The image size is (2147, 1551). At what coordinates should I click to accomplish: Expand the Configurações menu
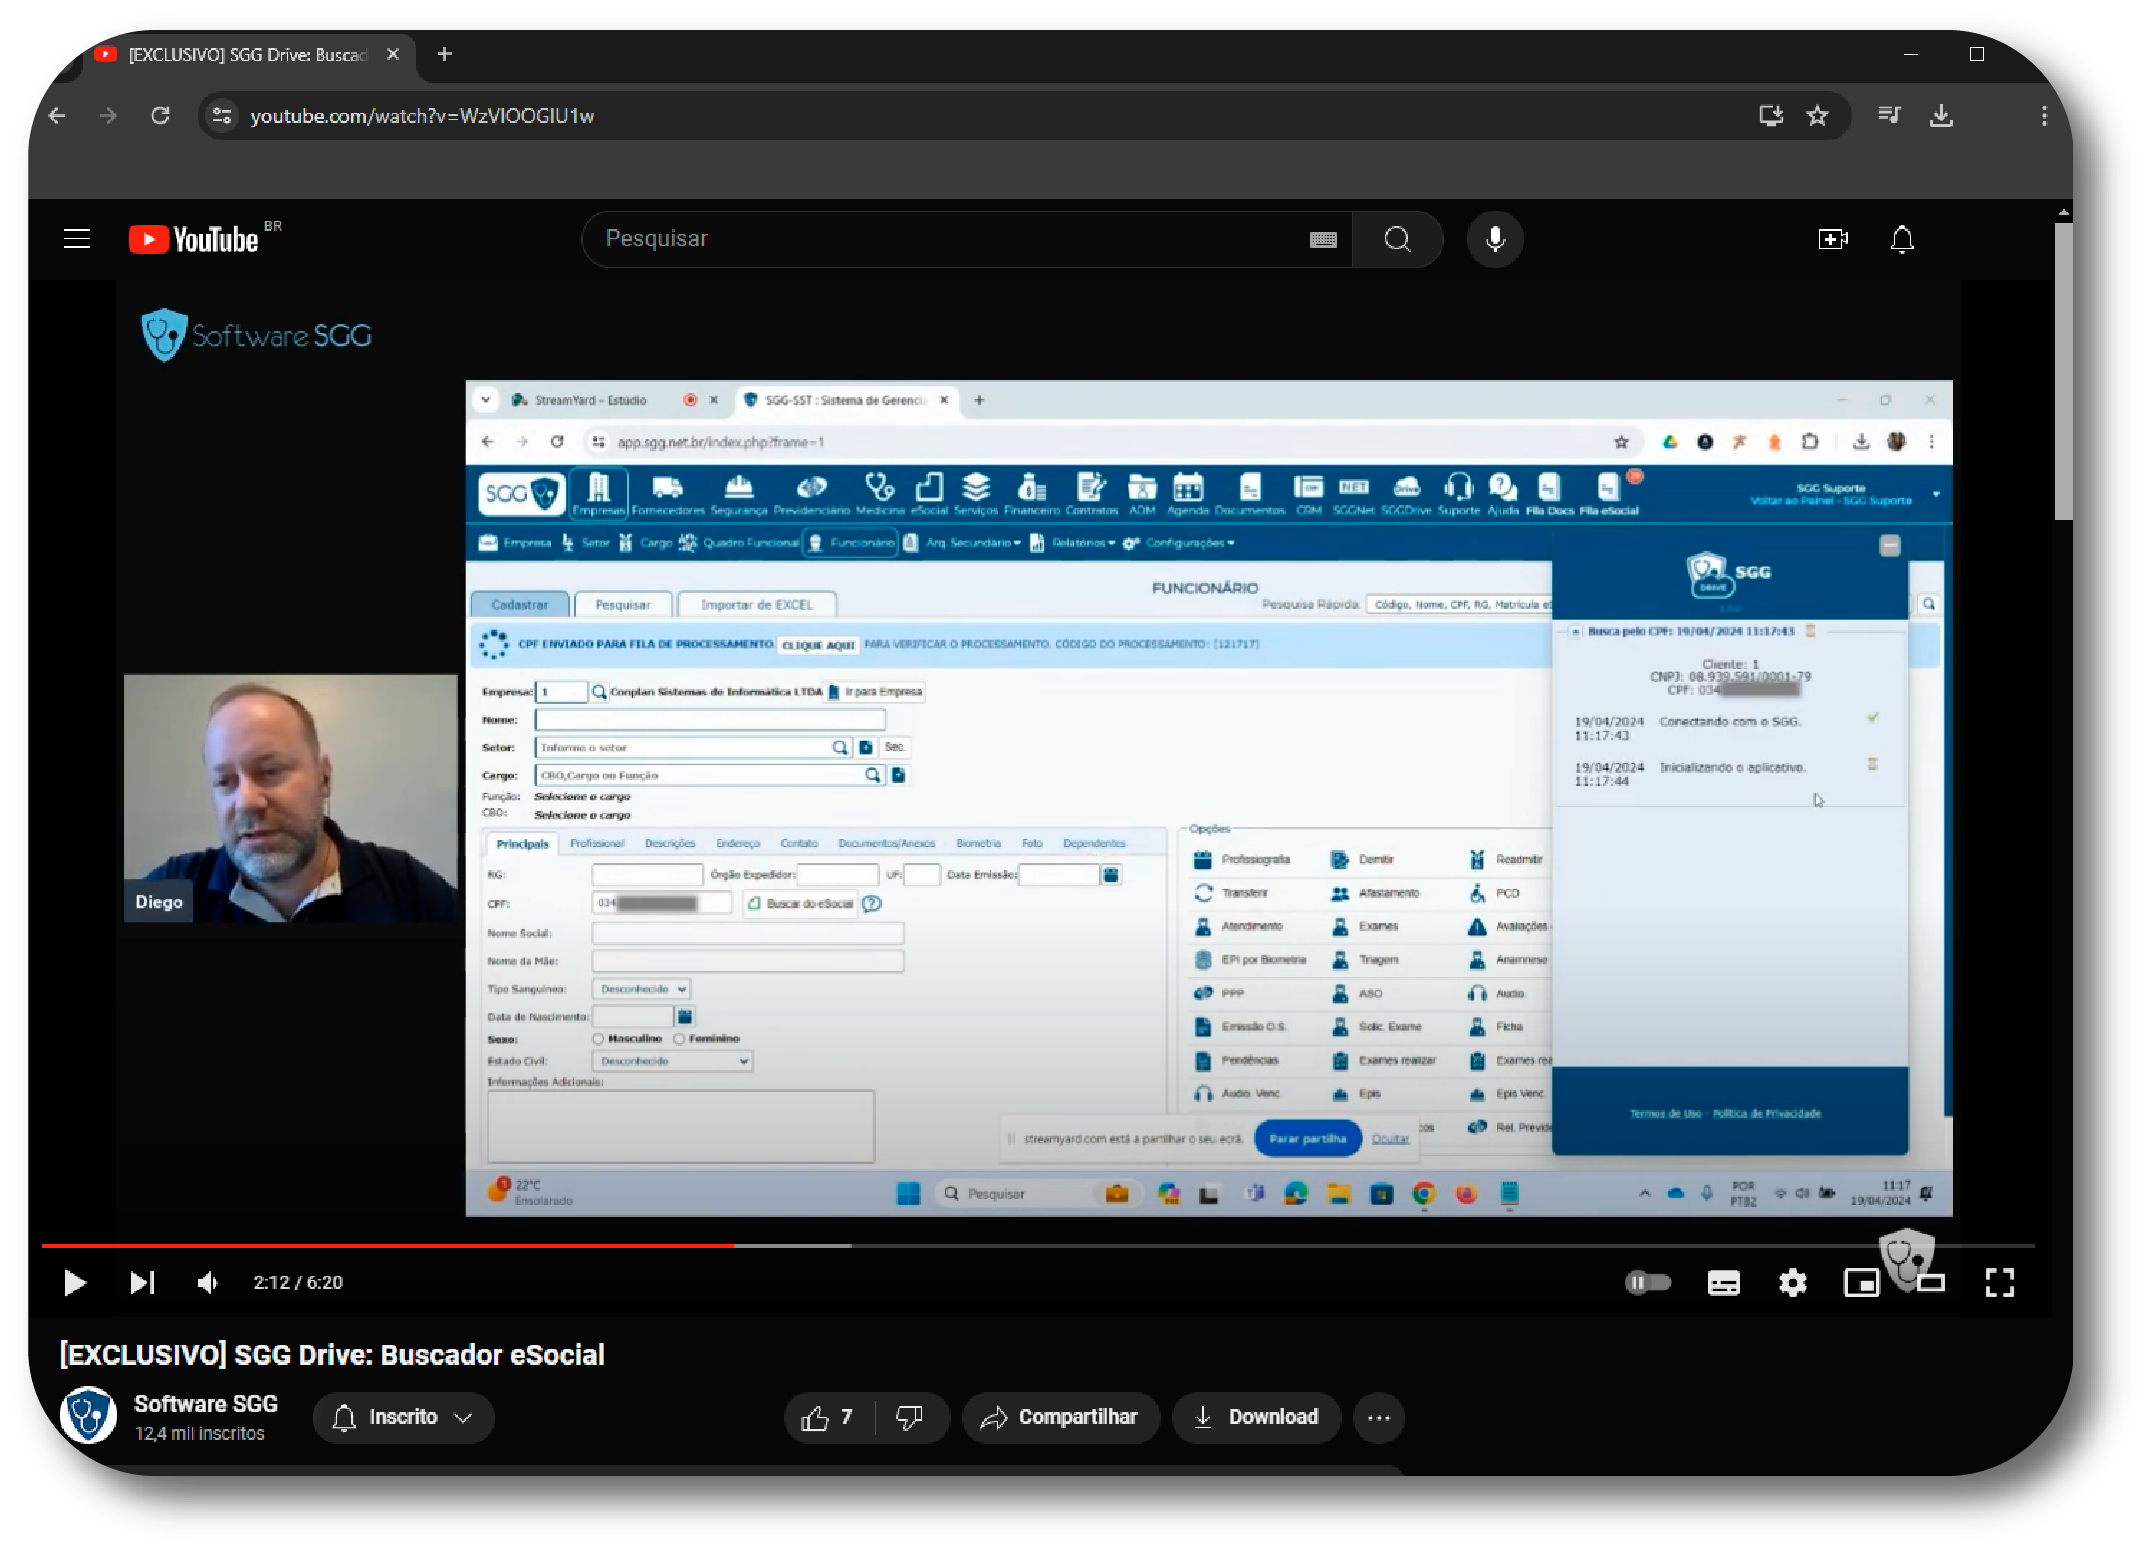pos(1179,543)
